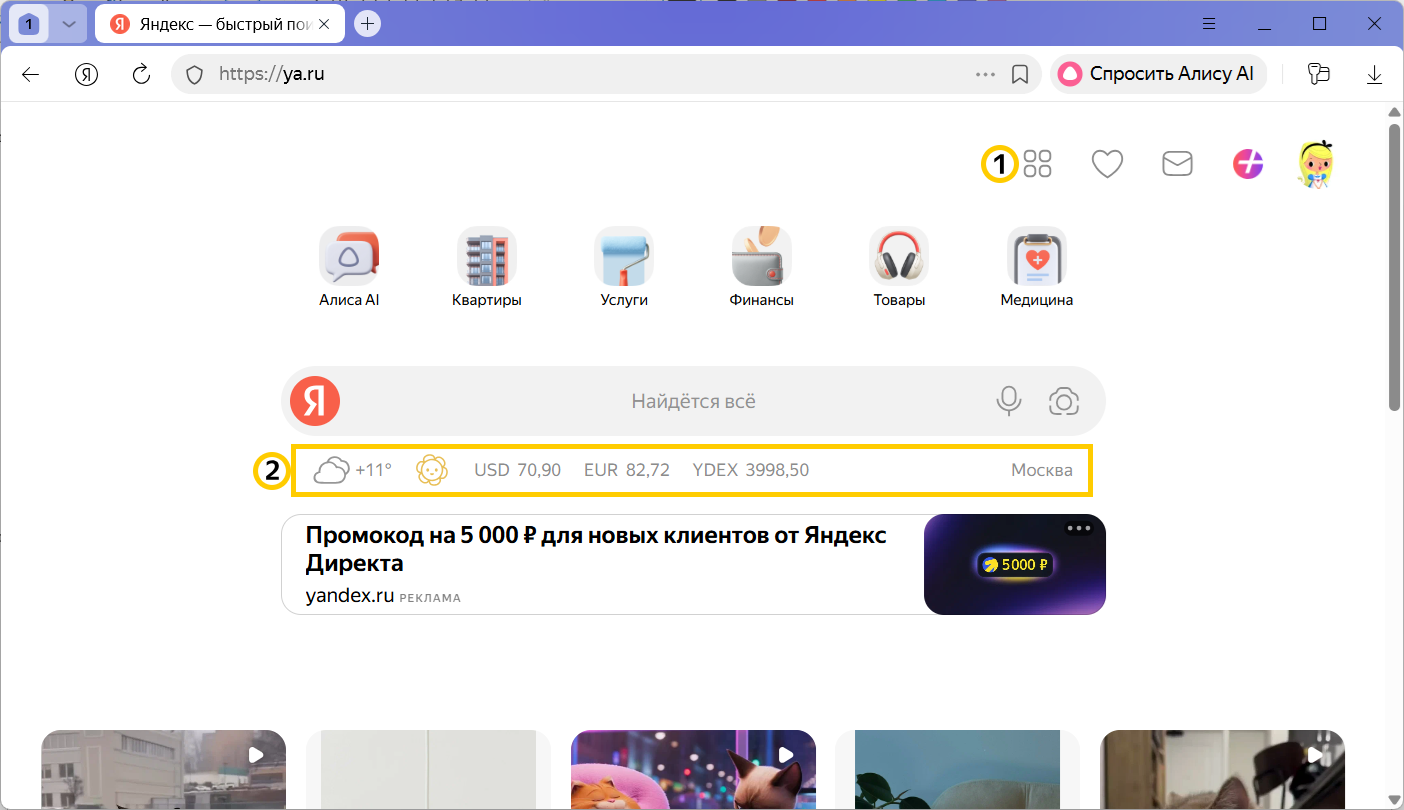
Task: Open weather showing +11°
Action: tap(353, 470)
